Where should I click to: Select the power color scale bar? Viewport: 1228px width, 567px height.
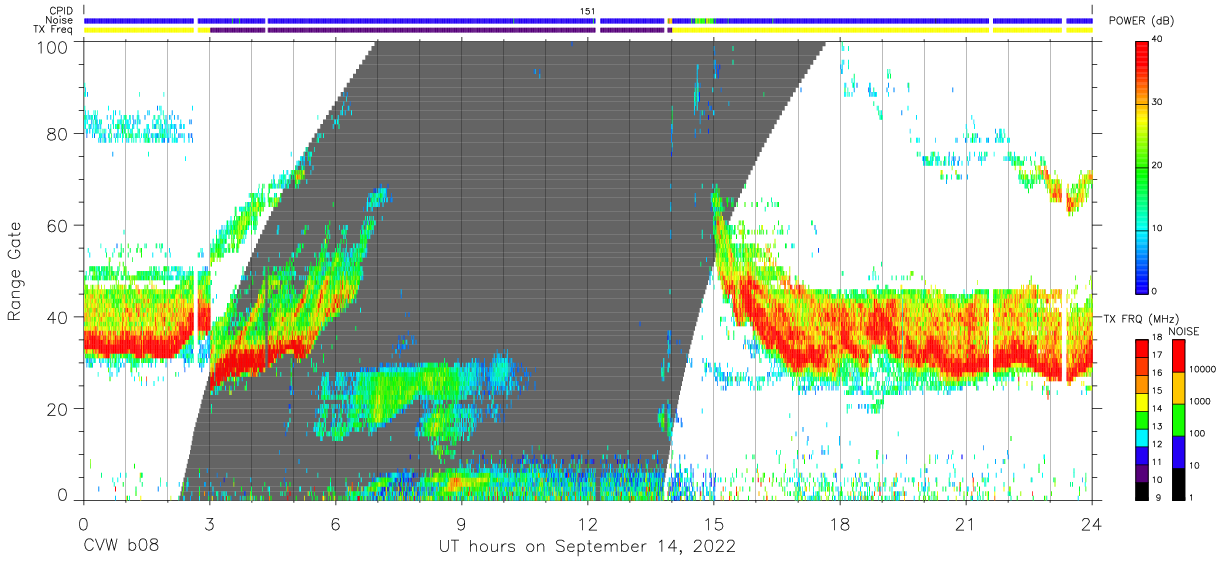[x=1144, y=166]
